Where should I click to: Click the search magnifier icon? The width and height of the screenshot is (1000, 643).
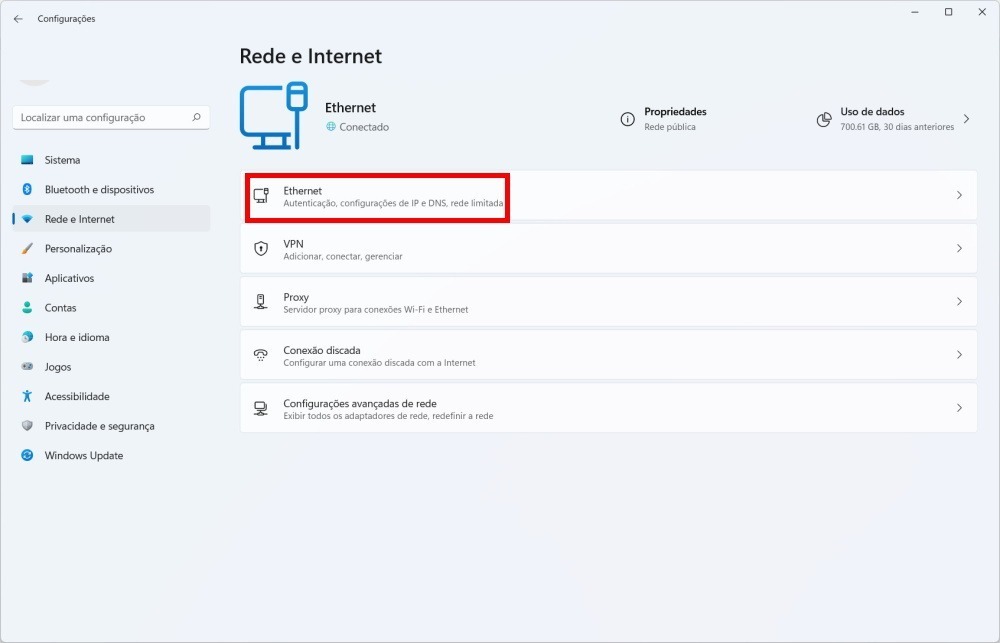196,117
